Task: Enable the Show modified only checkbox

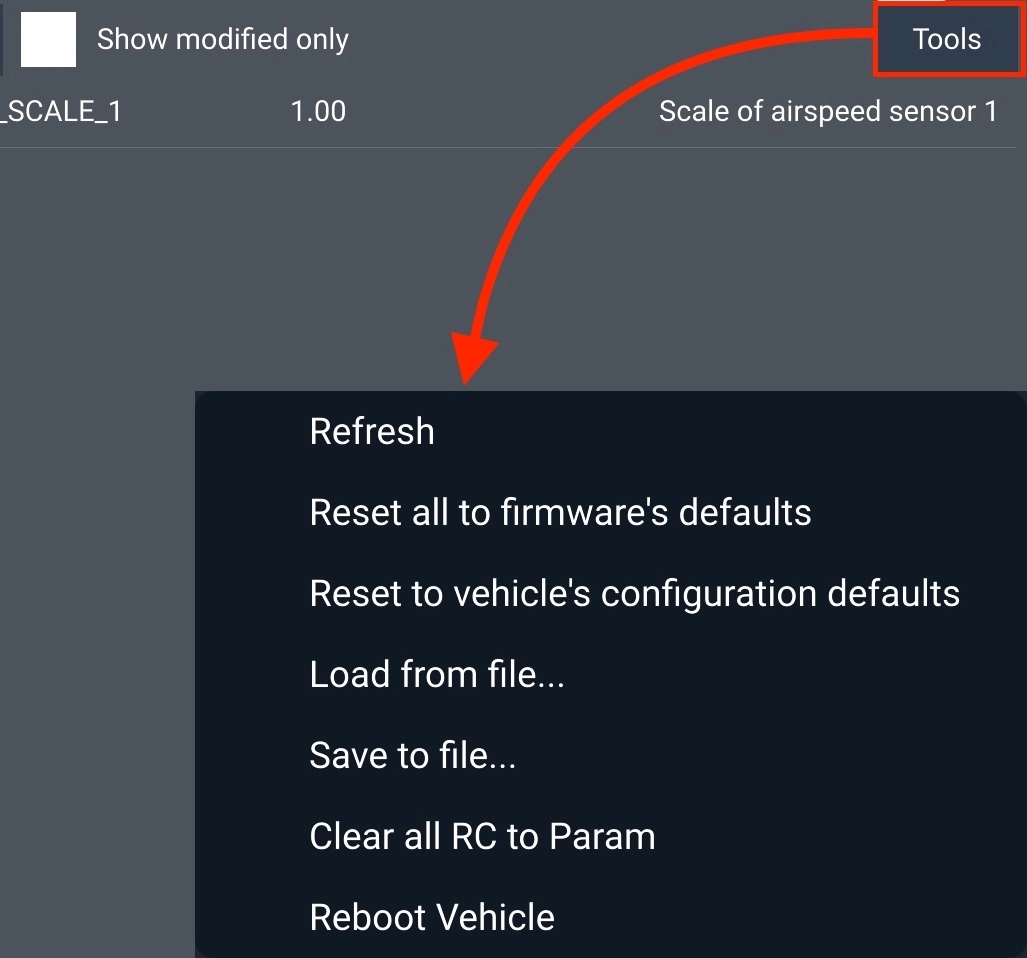Action: pyautogui.click(x=49, y=41)
